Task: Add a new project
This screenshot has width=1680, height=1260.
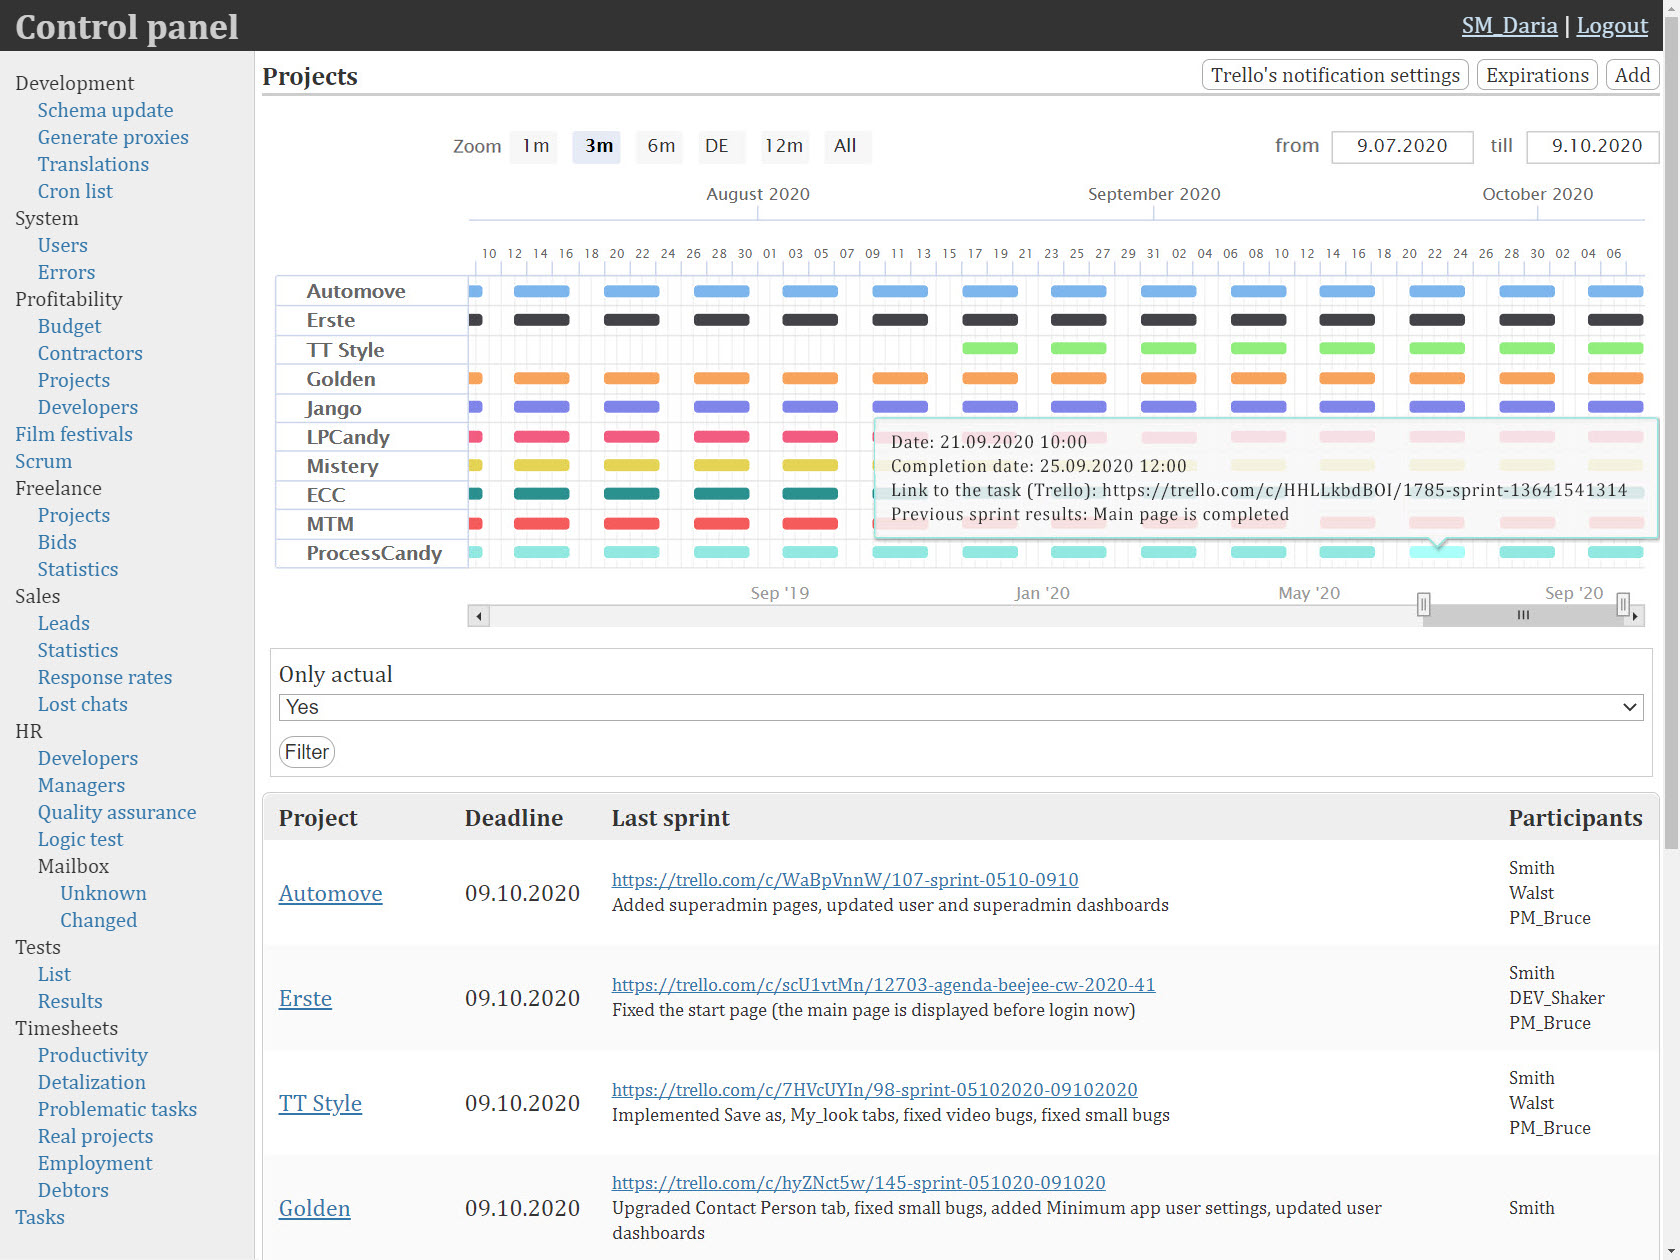Action: 1632,75
